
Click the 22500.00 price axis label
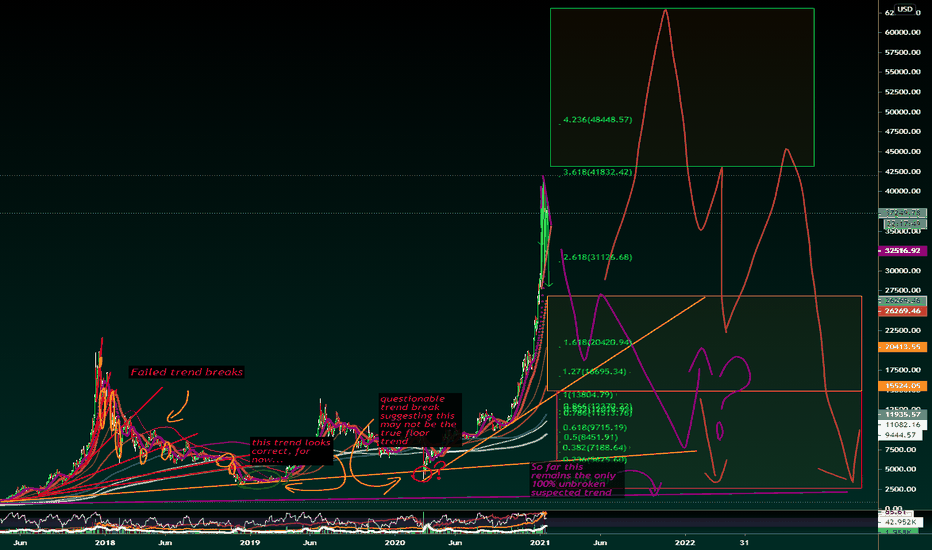(903, 331)
